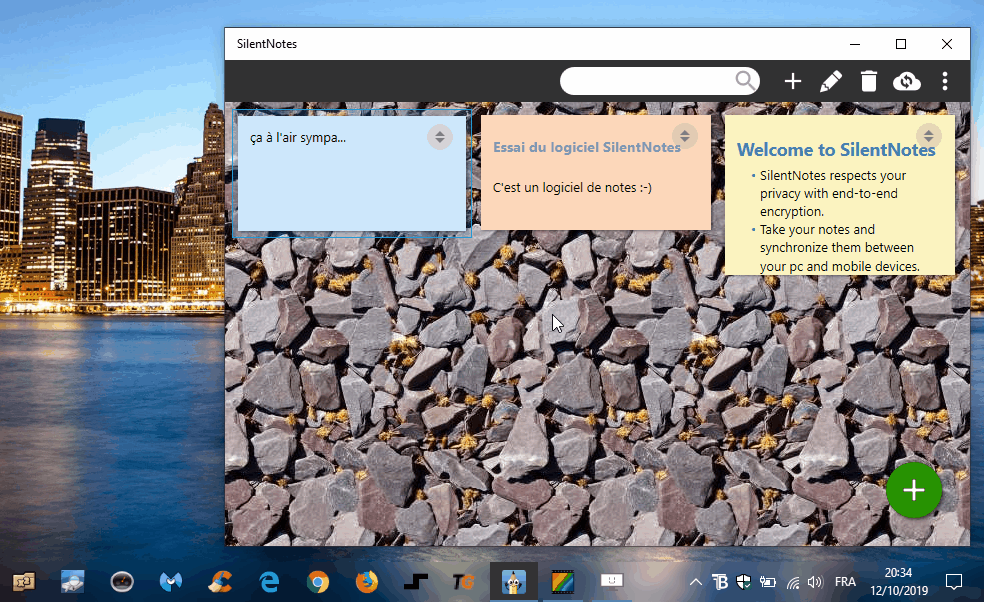984x602 pixels.
Task: Click the B tray icon
Action: (x=720, y=582)
